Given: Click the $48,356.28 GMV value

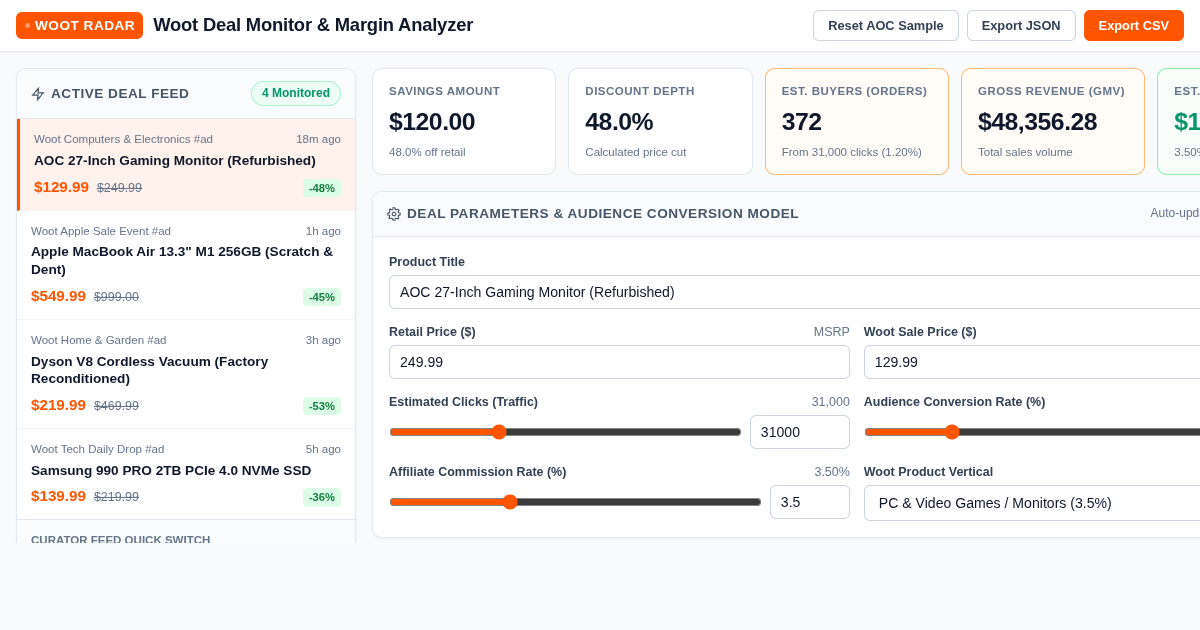Looking at the screenshot, I should [1037, 122].
